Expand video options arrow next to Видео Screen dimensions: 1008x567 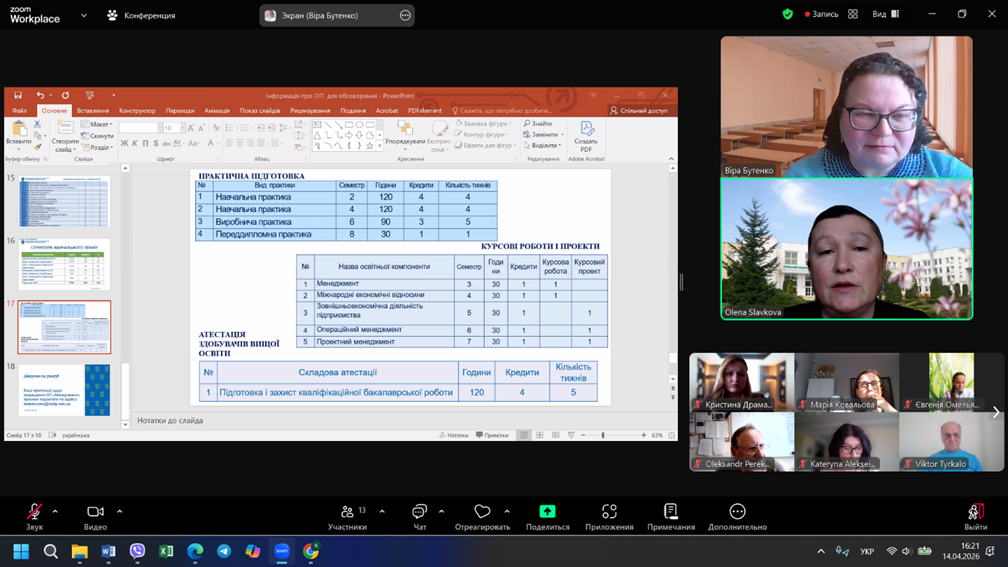[x=119, y=512]
